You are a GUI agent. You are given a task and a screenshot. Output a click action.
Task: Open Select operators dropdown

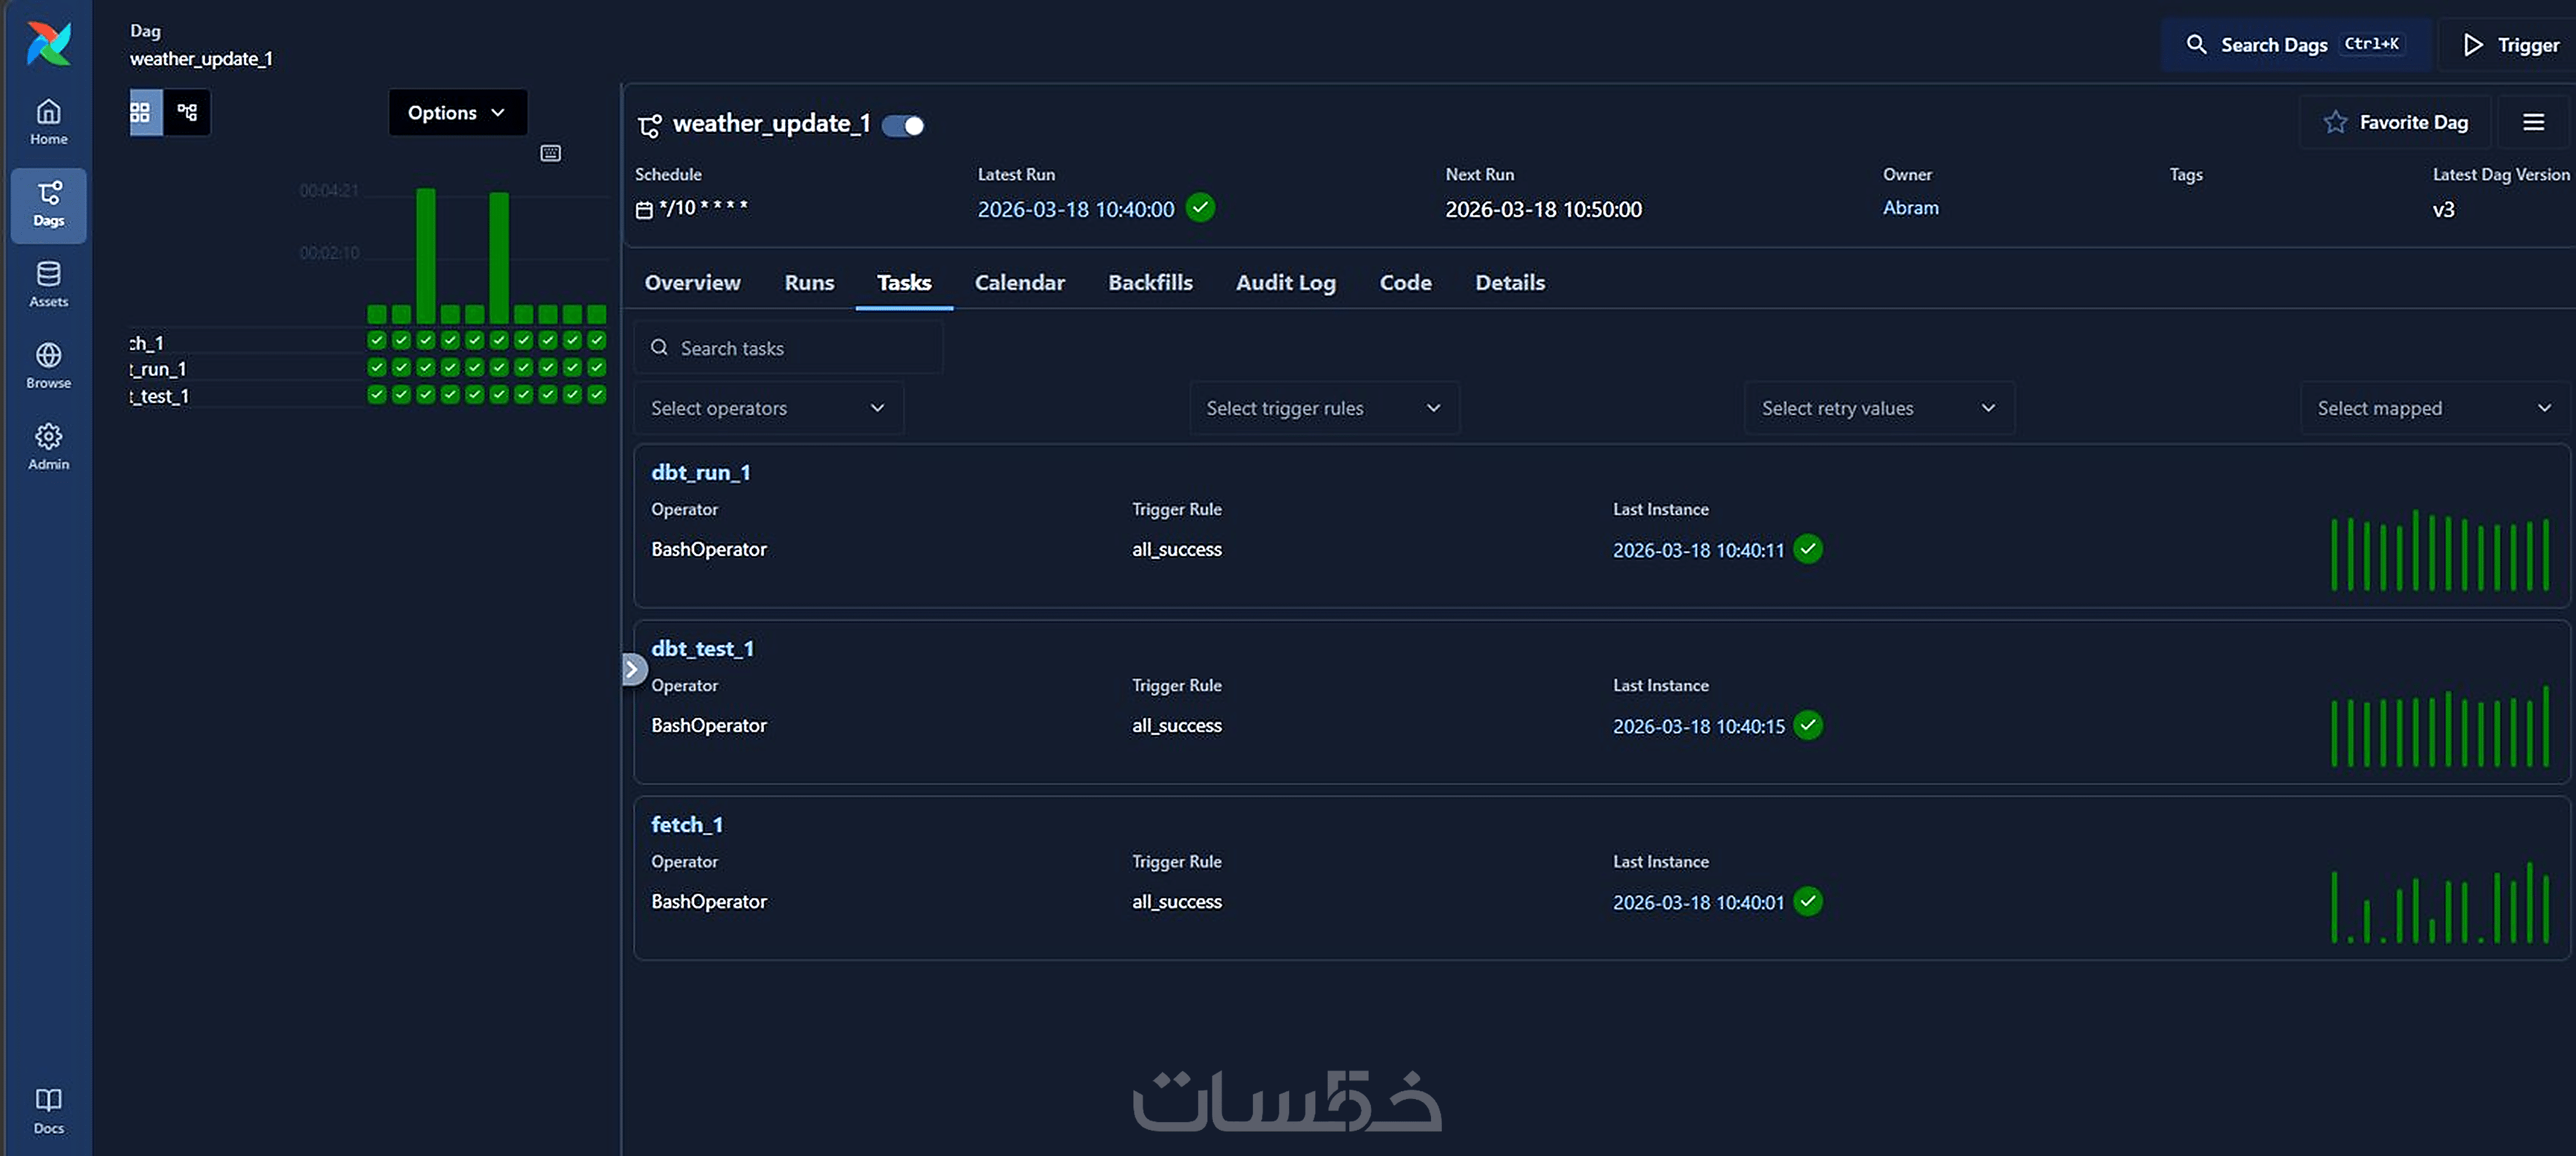click(x=767, y=408)
